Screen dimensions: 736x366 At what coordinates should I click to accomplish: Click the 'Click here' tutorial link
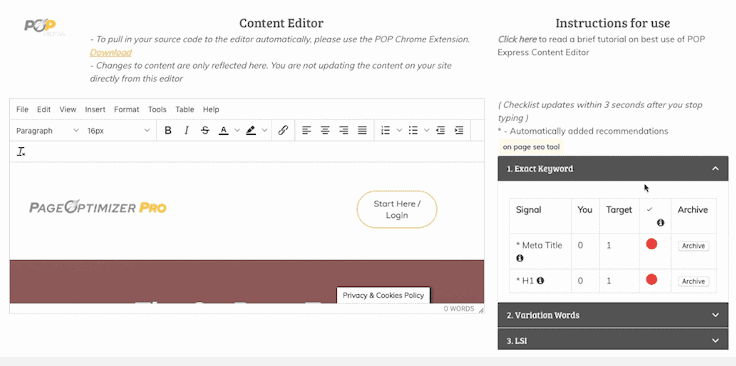[x=517, y=39]
